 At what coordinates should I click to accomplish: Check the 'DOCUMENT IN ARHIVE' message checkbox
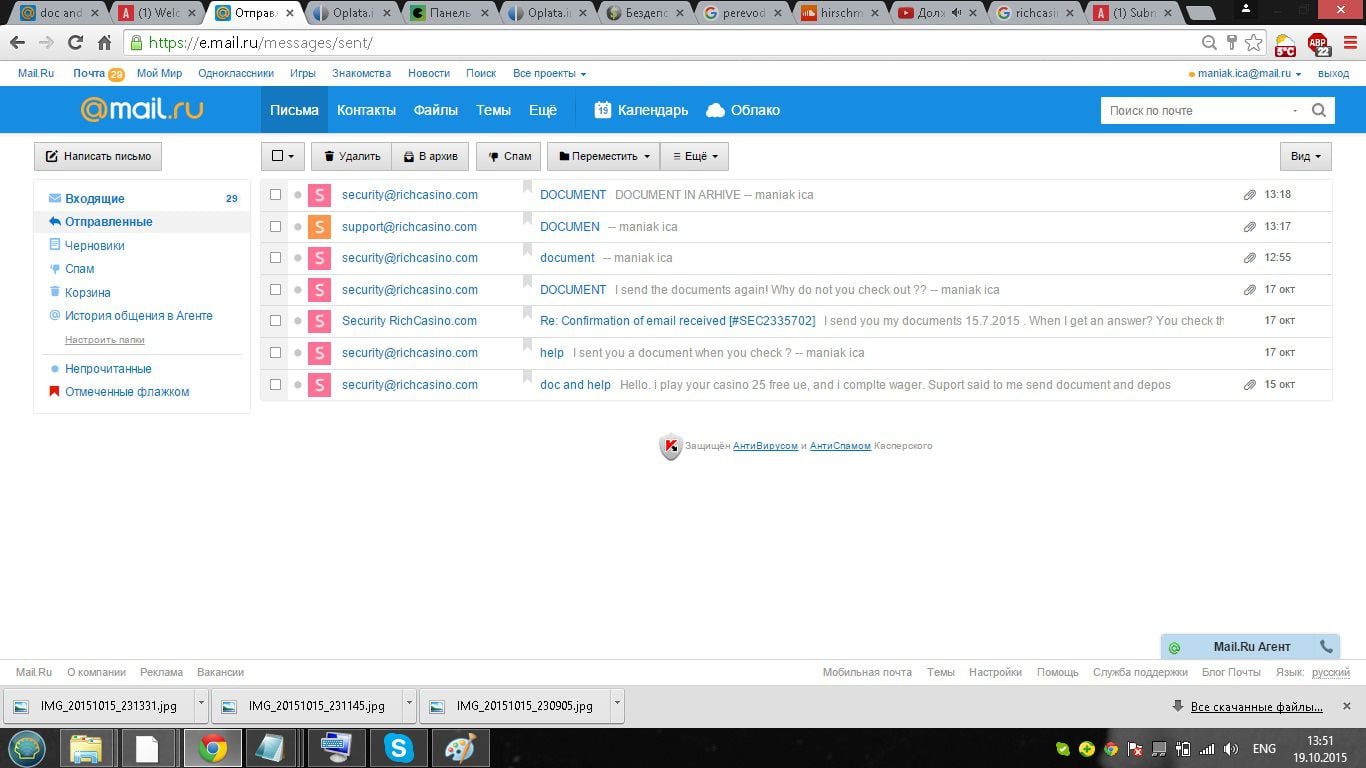pos(276,195)
